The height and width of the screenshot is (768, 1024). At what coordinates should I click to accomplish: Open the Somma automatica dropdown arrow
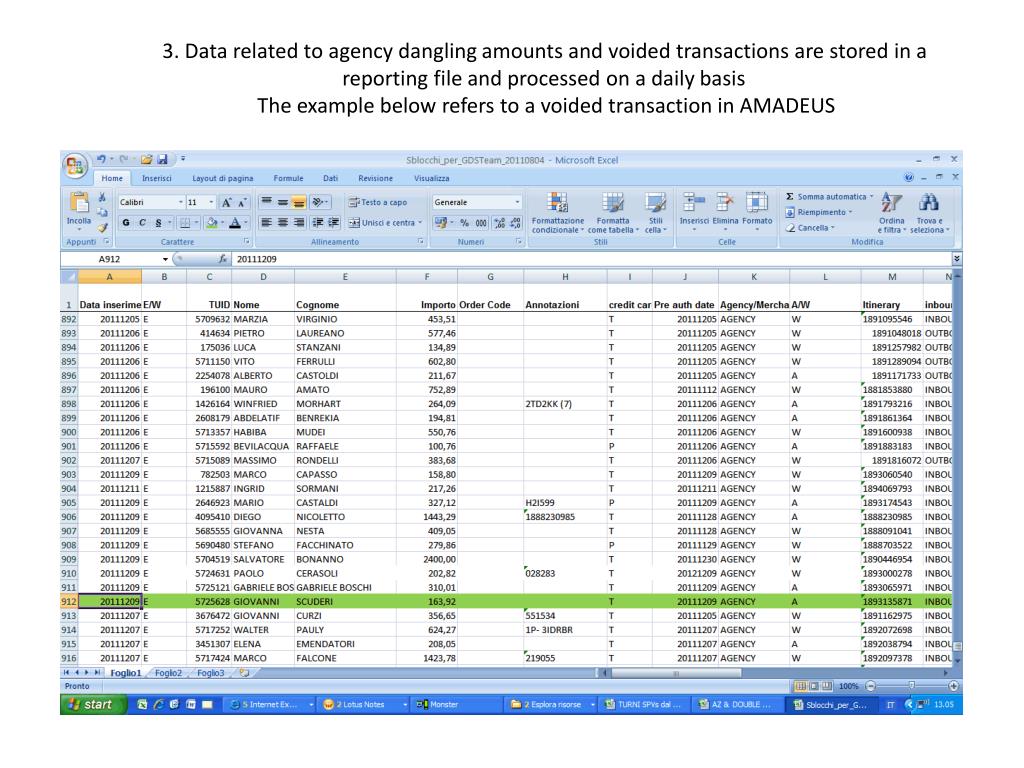871,197
